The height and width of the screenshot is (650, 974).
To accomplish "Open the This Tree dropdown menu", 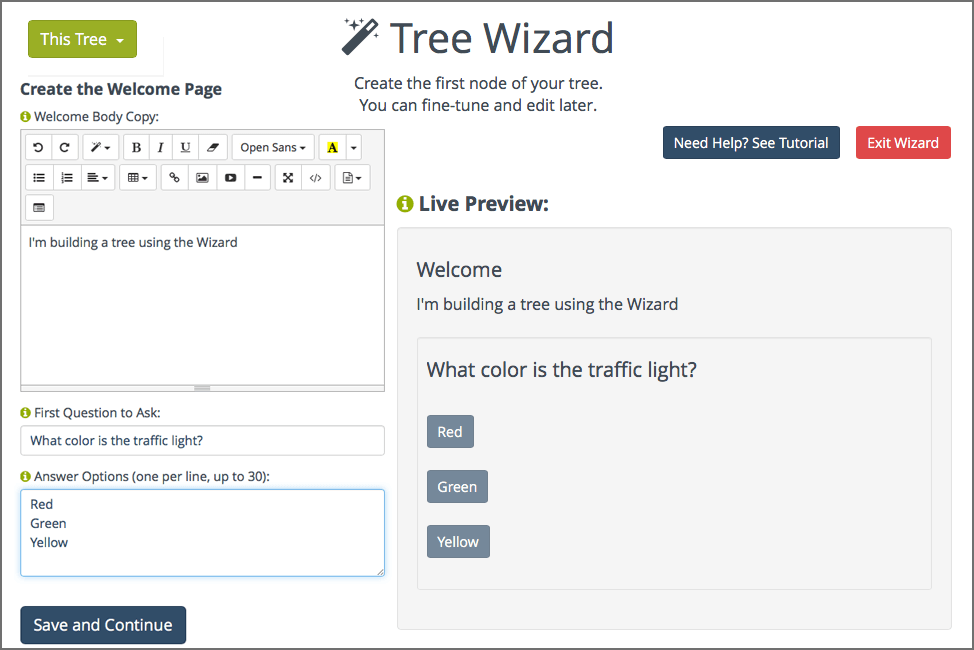I will point(82,39).
